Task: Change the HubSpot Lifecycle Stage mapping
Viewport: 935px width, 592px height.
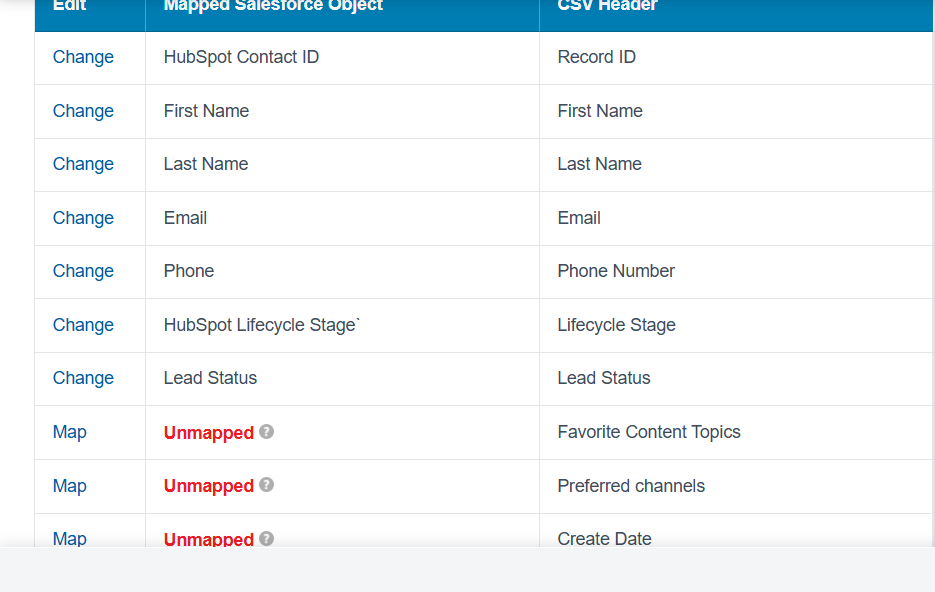Action: click(83, 325)
